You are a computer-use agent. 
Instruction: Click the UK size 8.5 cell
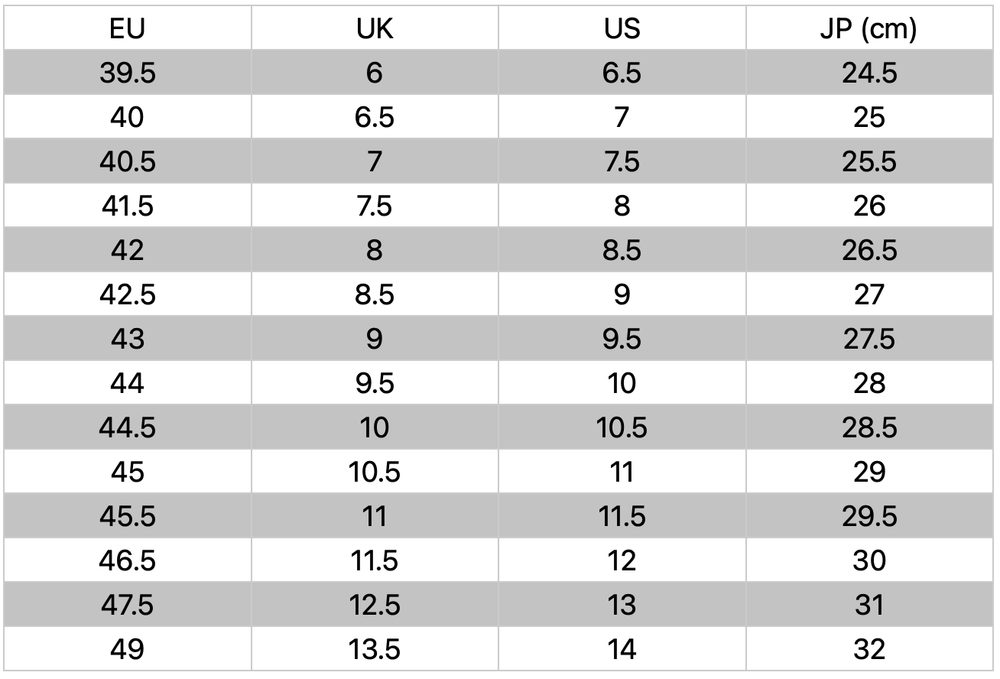[374, 294]
